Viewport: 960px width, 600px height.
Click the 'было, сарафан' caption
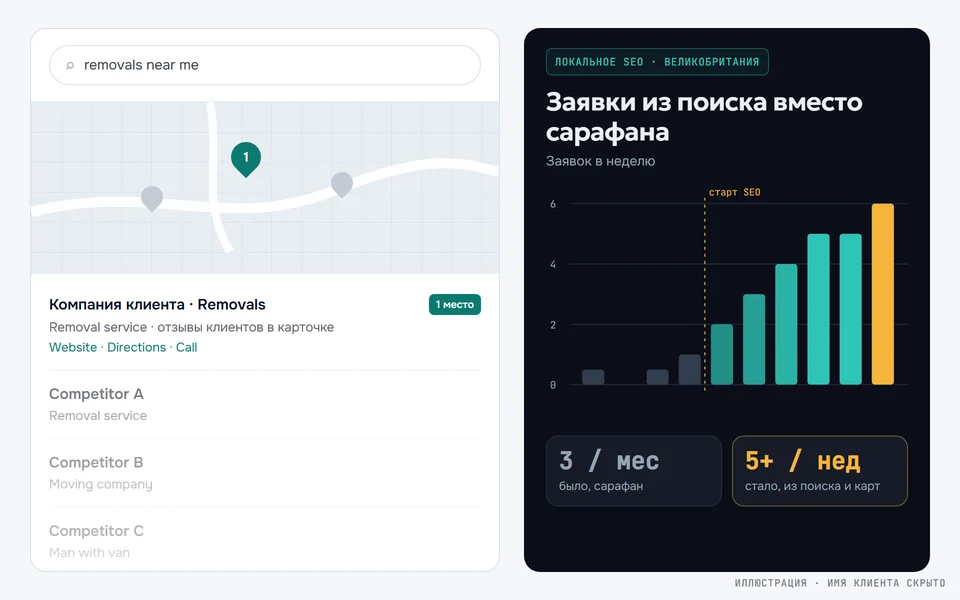601,486
